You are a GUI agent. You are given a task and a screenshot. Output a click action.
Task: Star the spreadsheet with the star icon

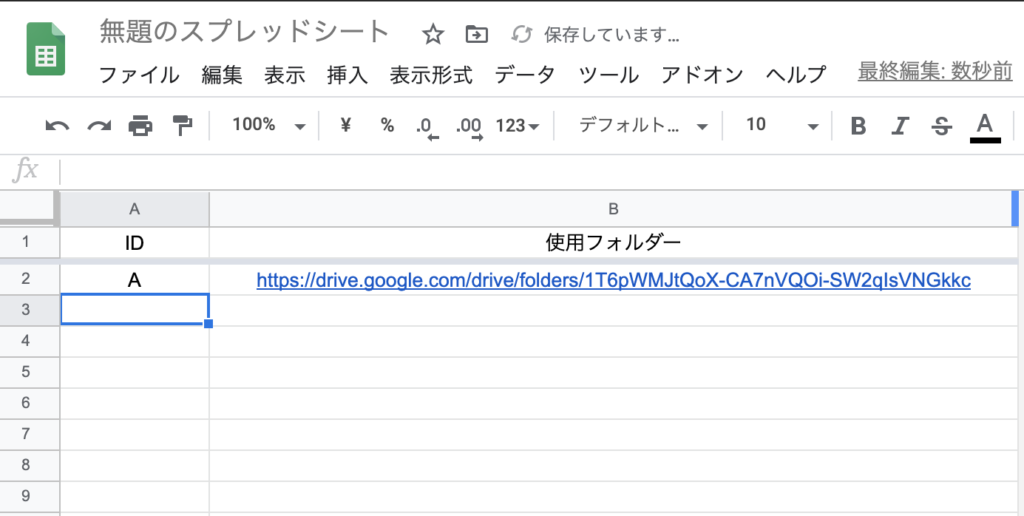[432, 35]
